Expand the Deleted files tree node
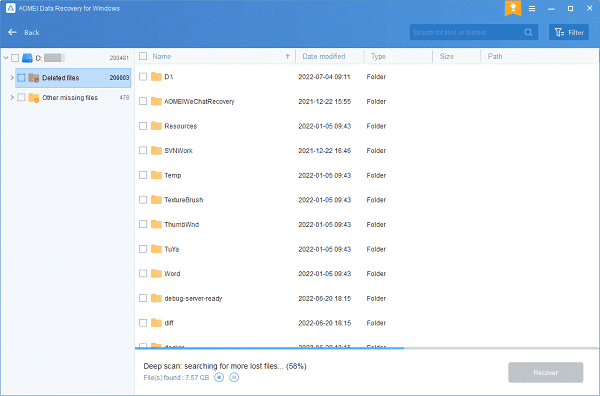Screen dimensions: 600x396 click(x=12, y=78)
